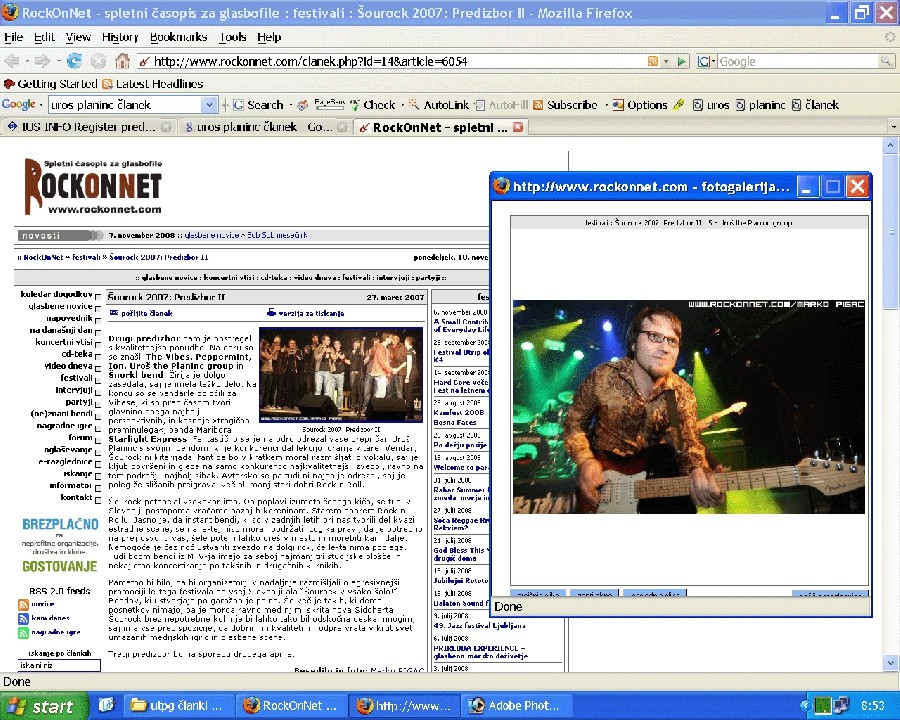Open the History menu
Viewport: 900px width, 720px height.
tap(120, 37)
